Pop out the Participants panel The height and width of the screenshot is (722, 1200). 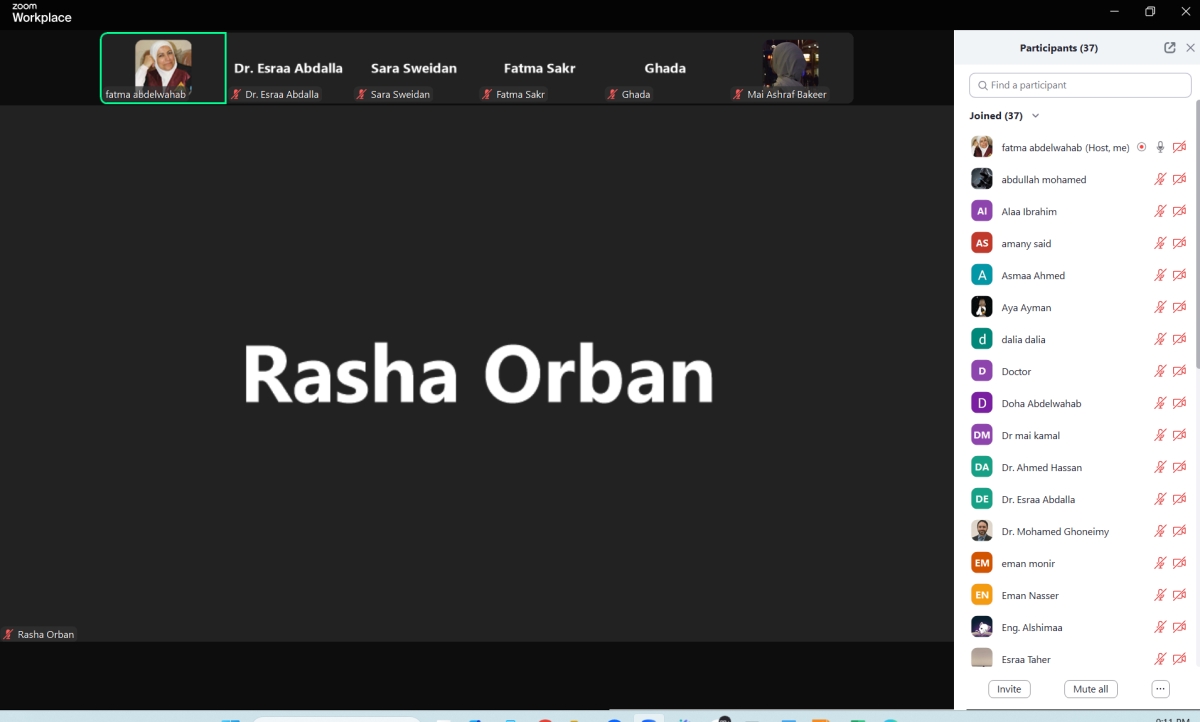(1169, 48)
